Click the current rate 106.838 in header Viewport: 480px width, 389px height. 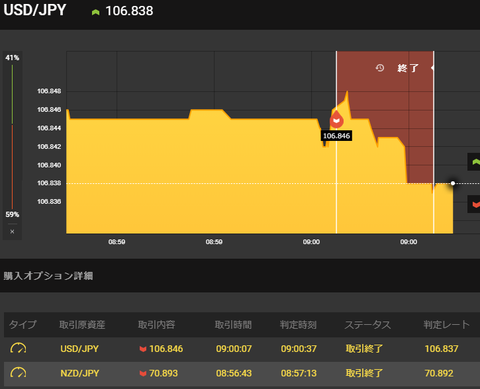tap(129, 11)
